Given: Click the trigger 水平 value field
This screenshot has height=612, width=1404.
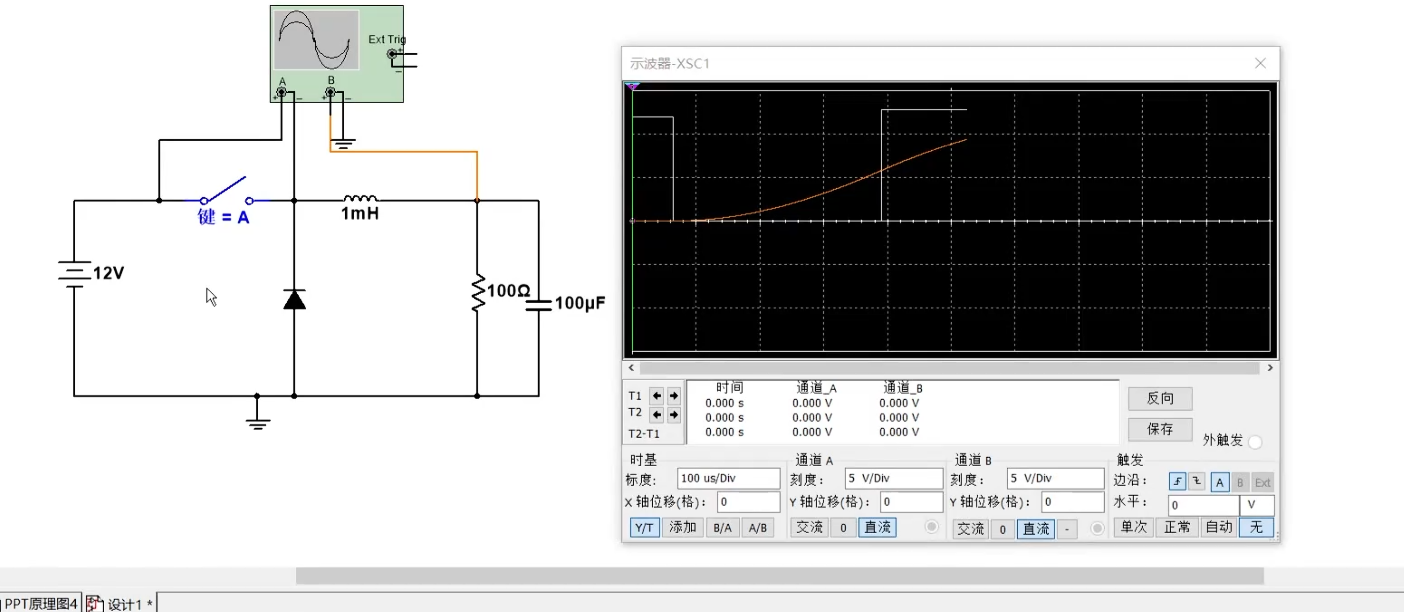Looking at the screenshot, I should click(x=1204, y=506).
